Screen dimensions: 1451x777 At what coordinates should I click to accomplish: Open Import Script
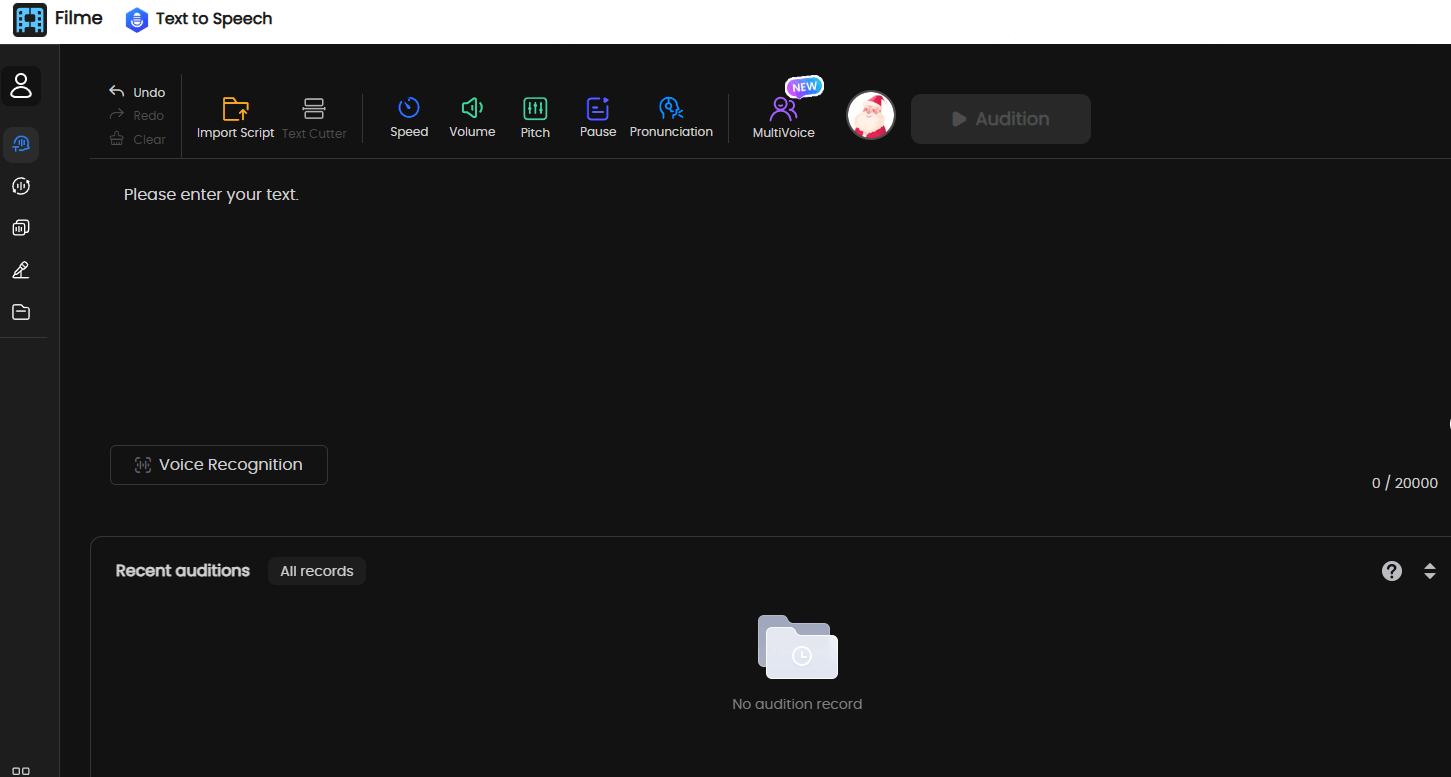235,118
